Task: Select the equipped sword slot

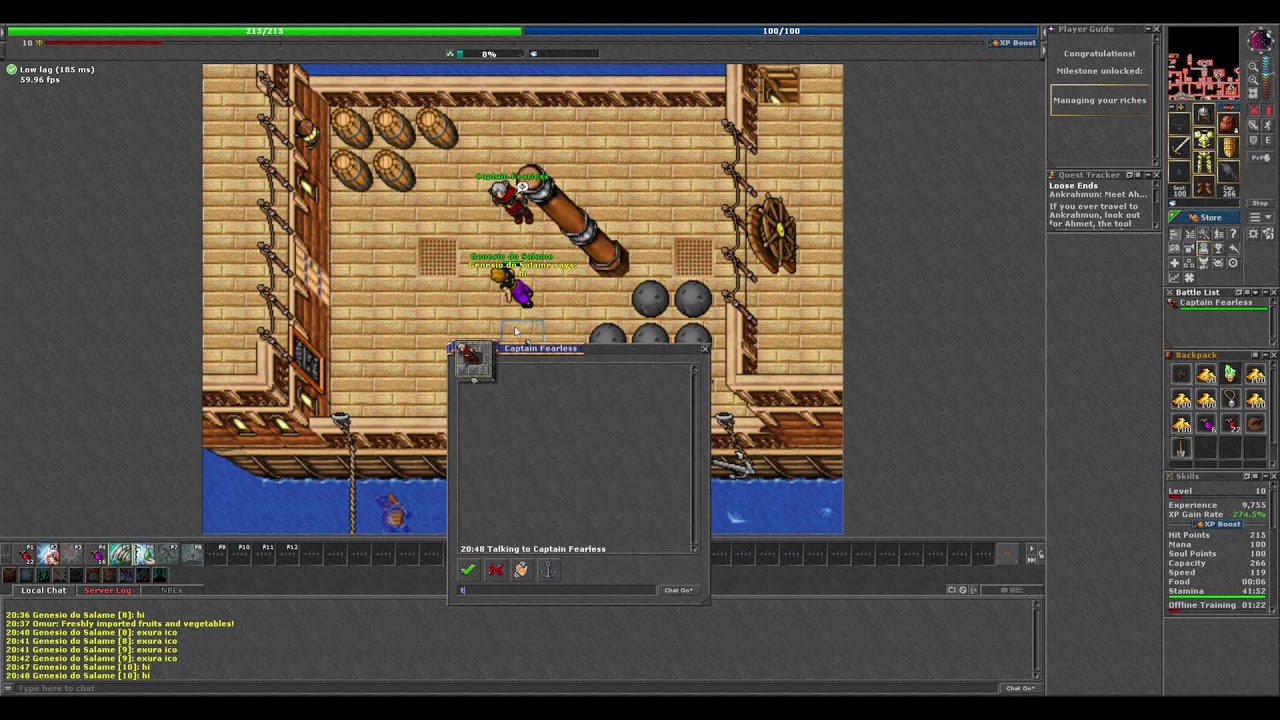Action: coord(1180,148)
